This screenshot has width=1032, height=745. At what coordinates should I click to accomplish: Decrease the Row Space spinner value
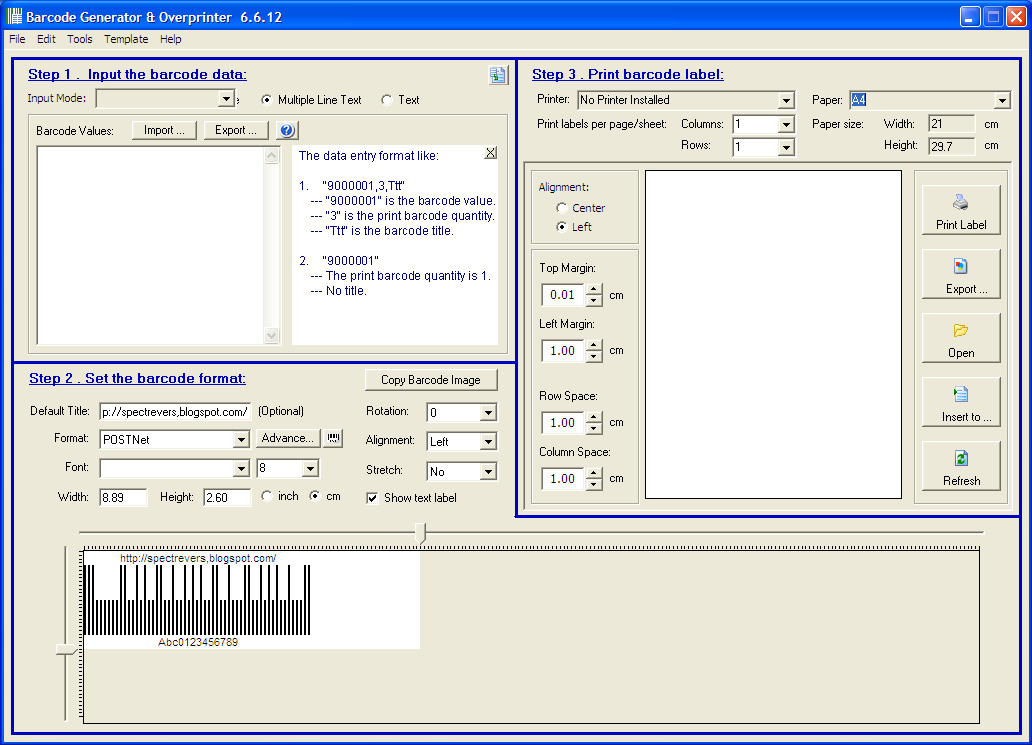594,428
